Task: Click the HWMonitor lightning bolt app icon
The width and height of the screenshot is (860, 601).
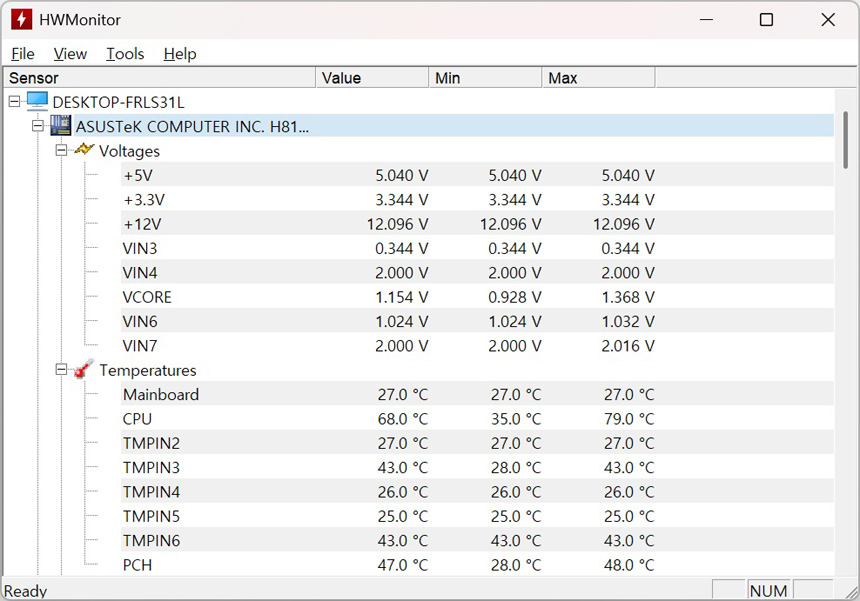Action: (21, 20)
